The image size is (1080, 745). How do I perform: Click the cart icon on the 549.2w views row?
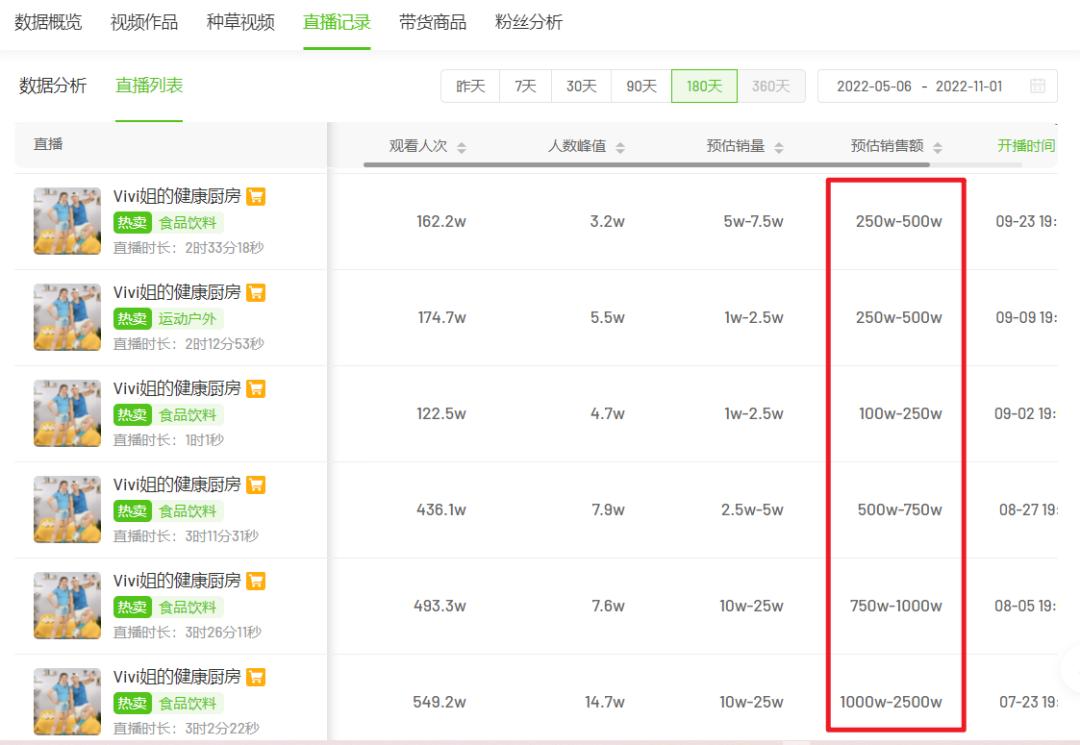[x=256, y=677]
